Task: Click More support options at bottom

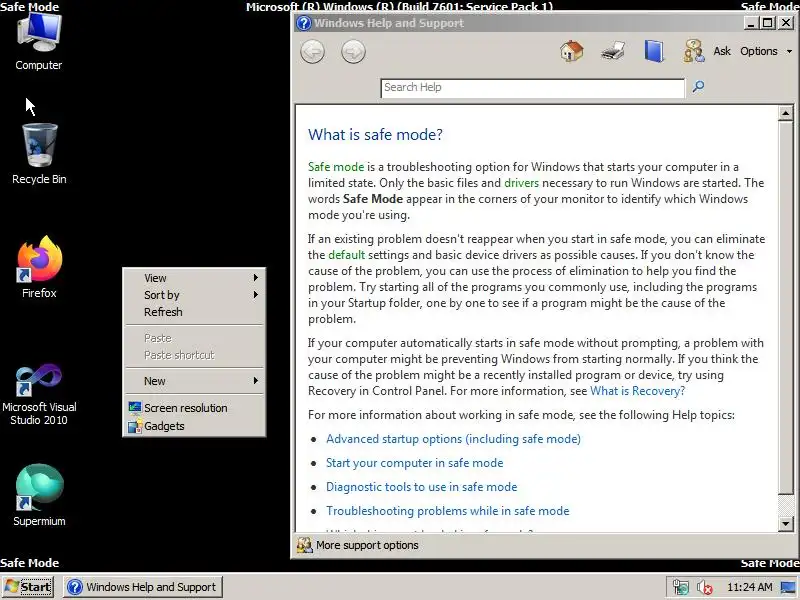Action: point(367,545)
